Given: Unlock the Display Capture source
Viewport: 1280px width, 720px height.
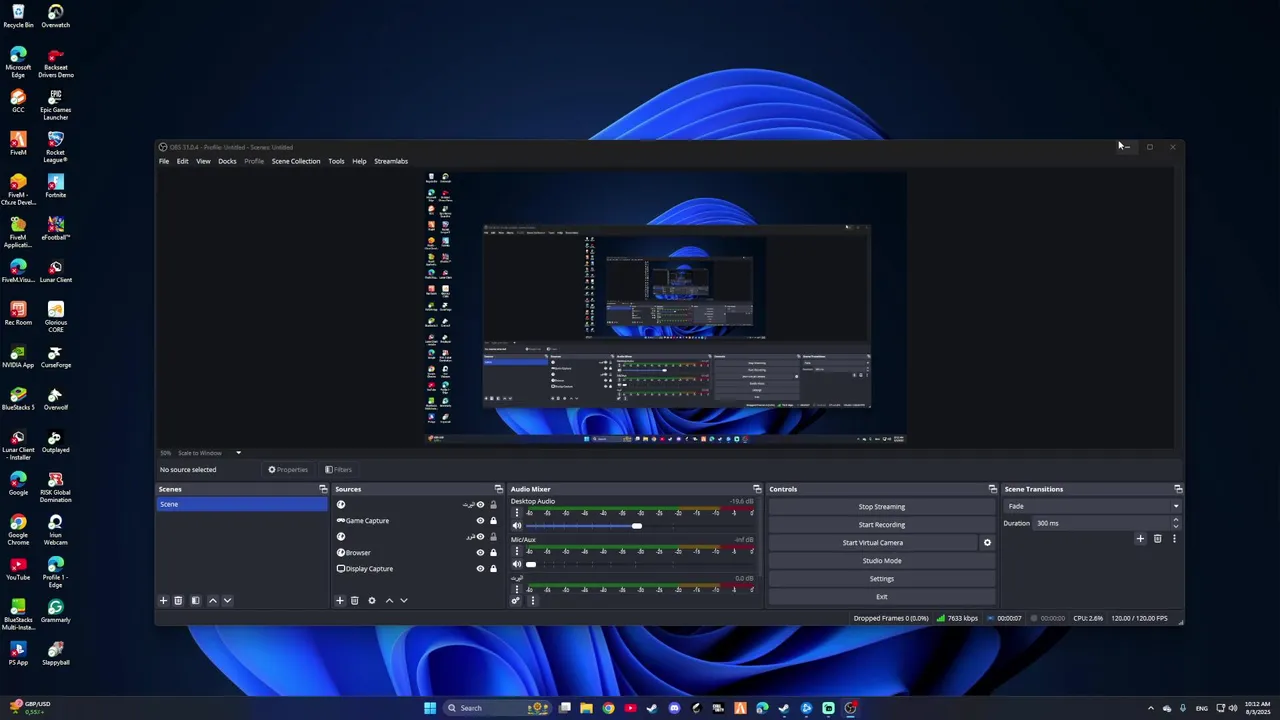Looking at the screenshot, I should (493, 569).
